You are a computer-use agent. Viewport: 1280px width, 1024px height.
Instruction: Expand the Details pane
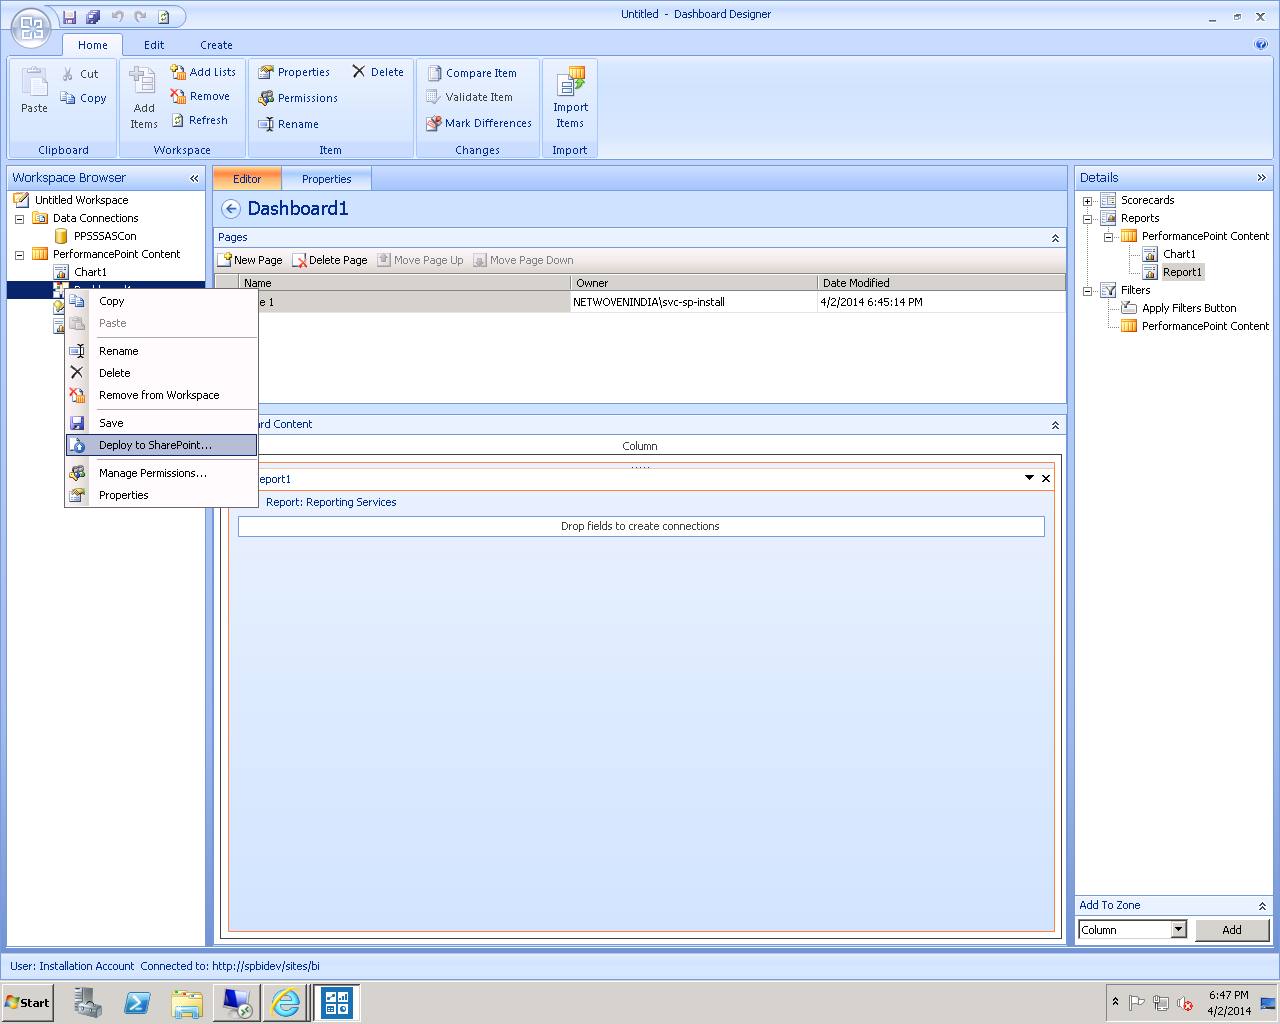[1262, 177]
